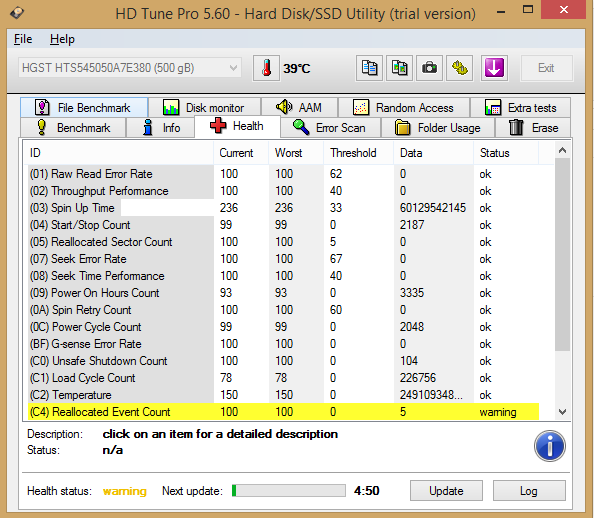Select the (01) Raw Read Error Rate row
The height and width of the screenshot is (518, 594).
click(283, 174)
